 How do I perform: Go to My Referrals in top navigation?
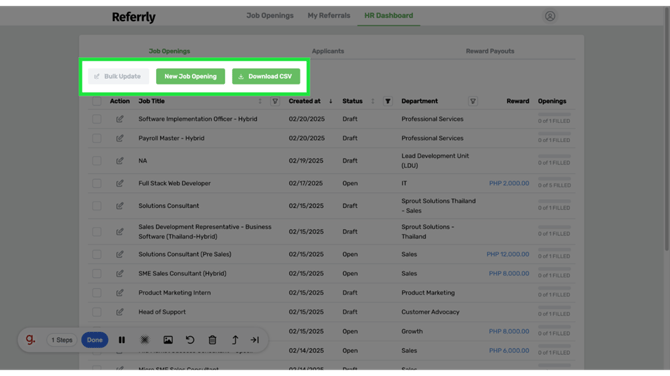[329, 15]
